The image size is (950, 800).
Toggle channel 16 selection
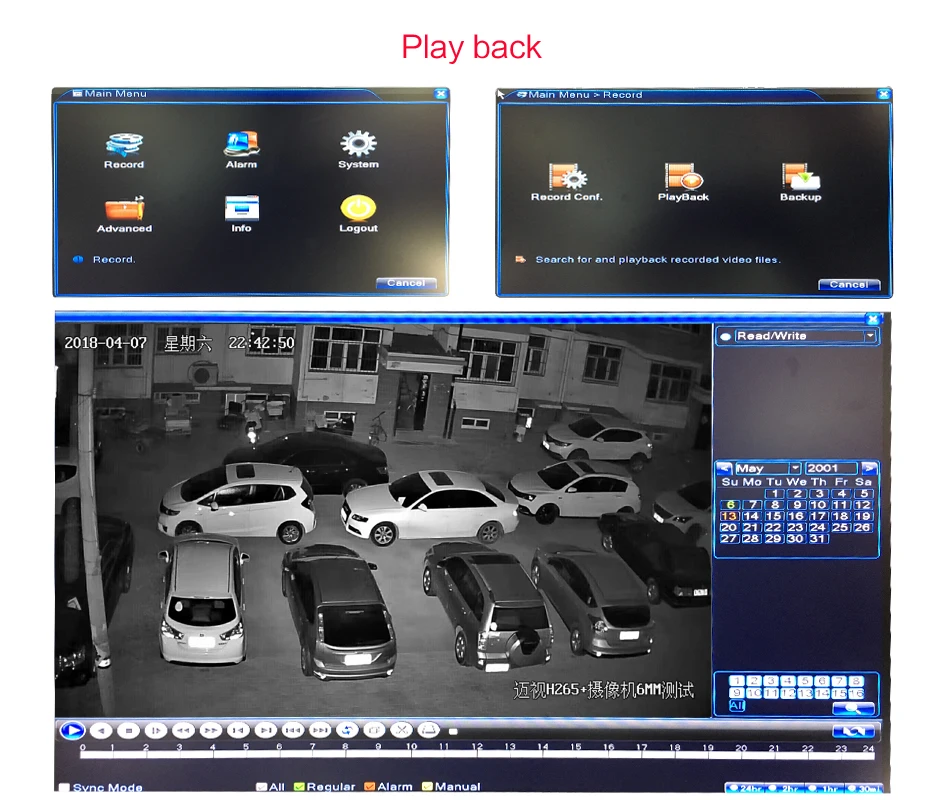tap(856, 693)
